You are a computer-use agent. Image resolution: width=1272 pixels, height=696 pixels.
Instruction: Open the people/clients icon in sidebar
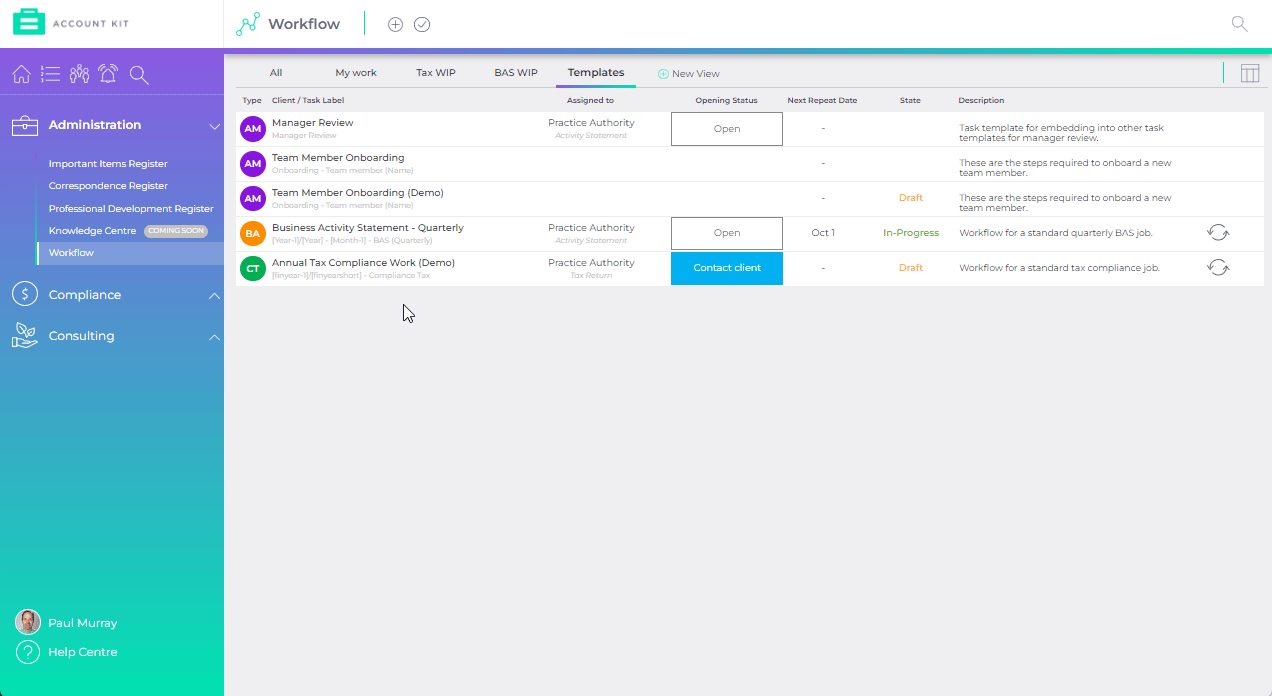(80, 74)
